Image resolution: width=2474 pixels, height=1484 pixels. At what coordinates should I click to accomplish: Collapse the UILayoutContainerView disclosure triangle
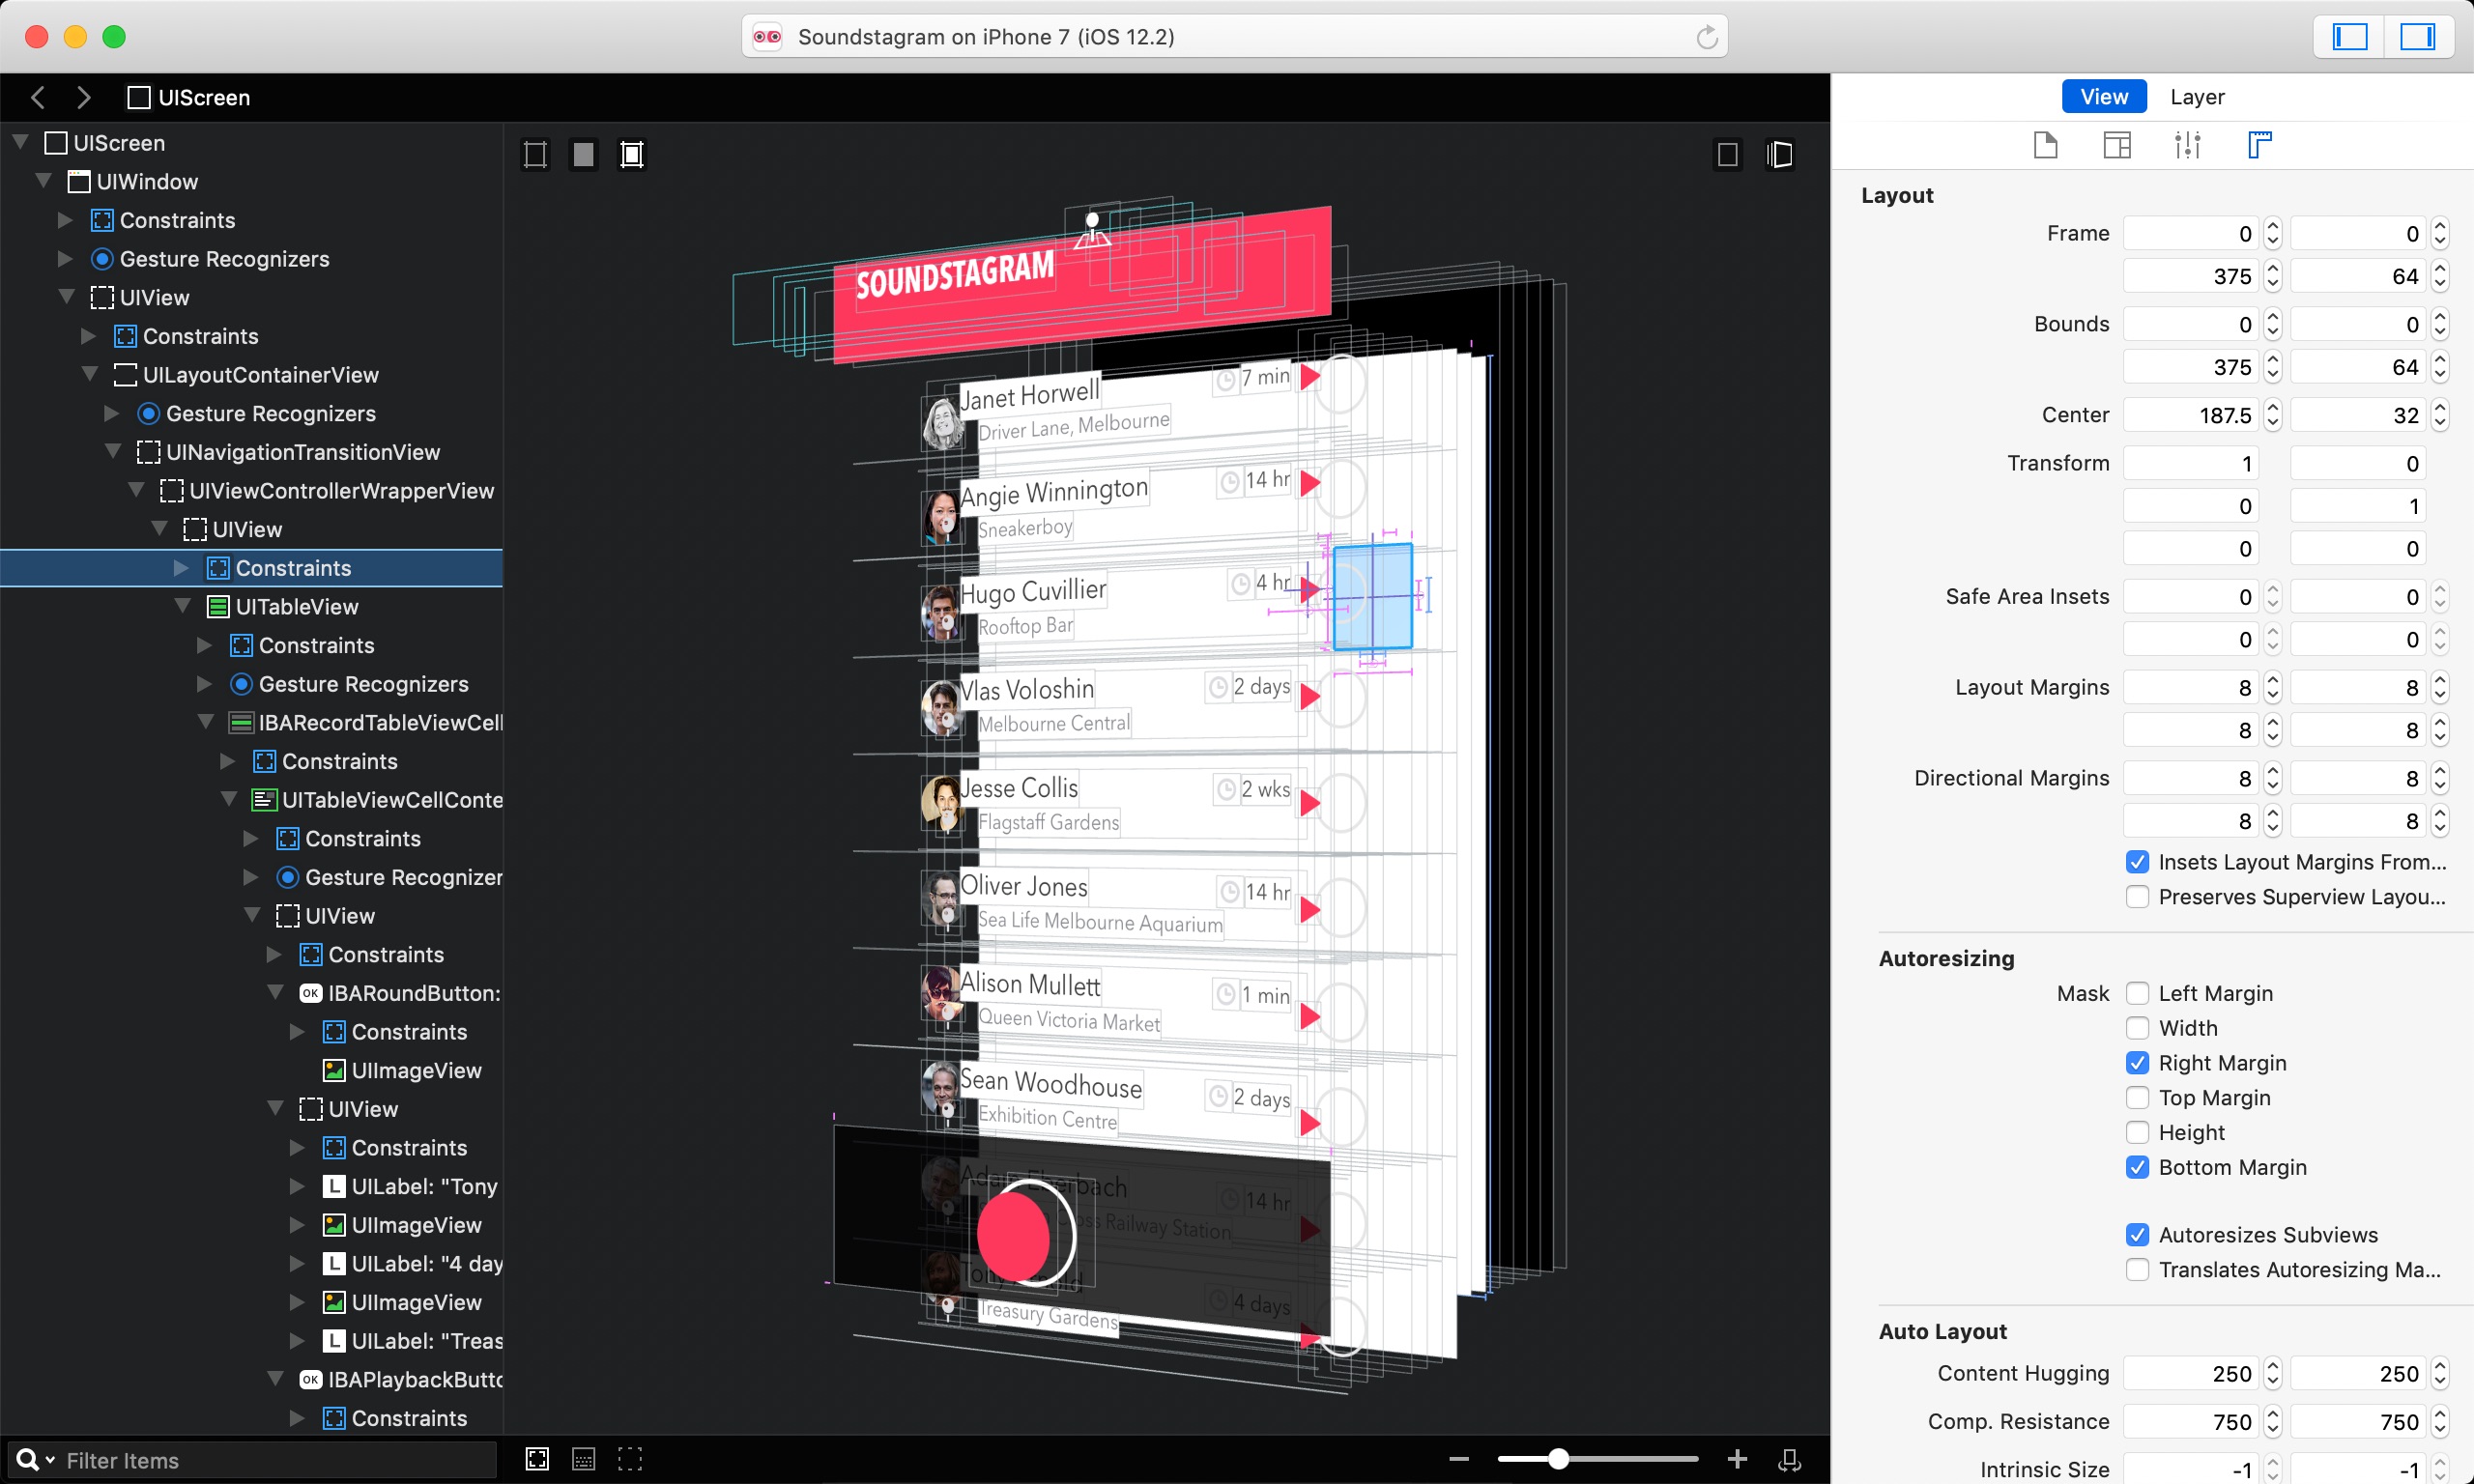[90, 374]
